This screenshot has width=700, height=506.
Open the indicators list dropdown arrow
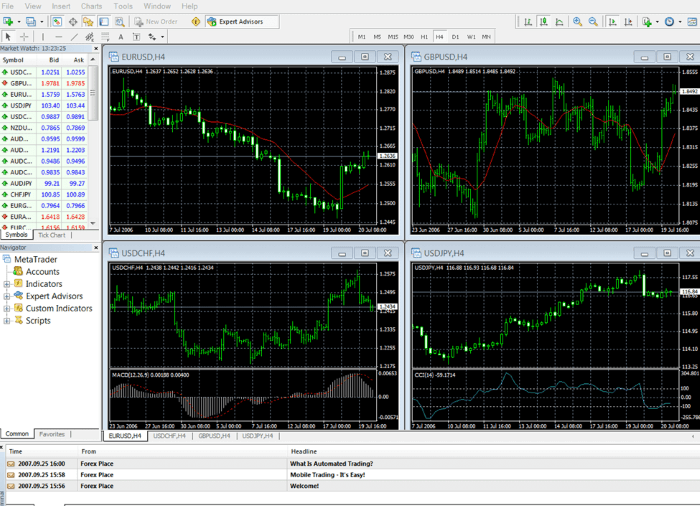pyautogui.click(x=657, y=21)
